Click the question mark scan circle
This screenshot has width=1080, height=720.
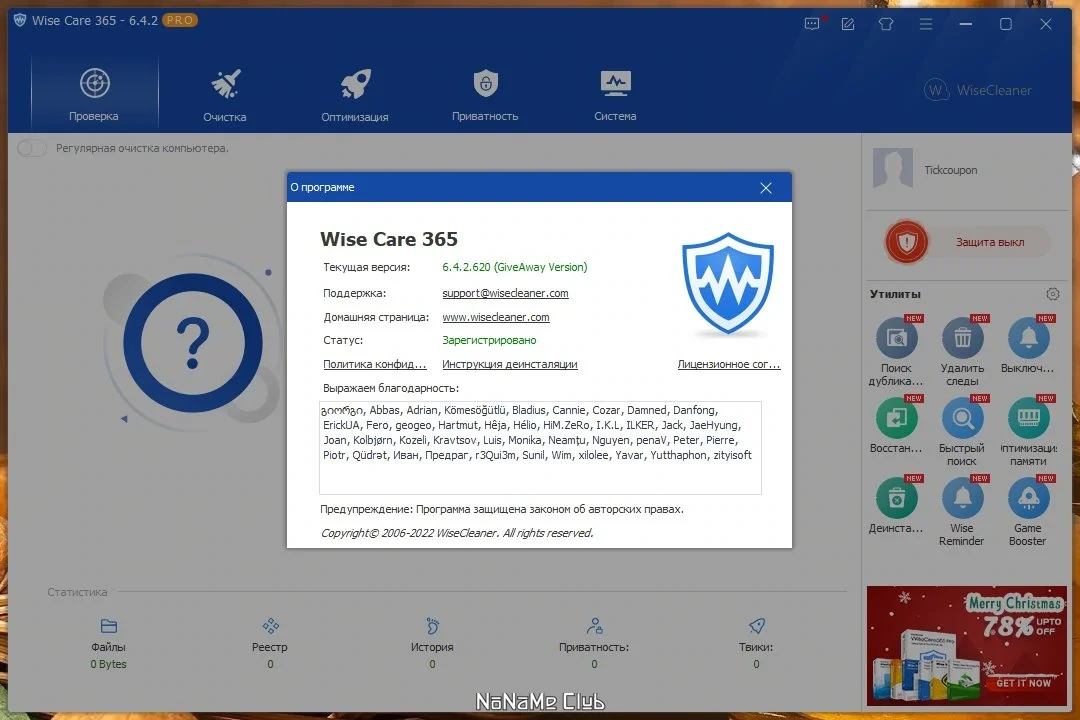193,342
